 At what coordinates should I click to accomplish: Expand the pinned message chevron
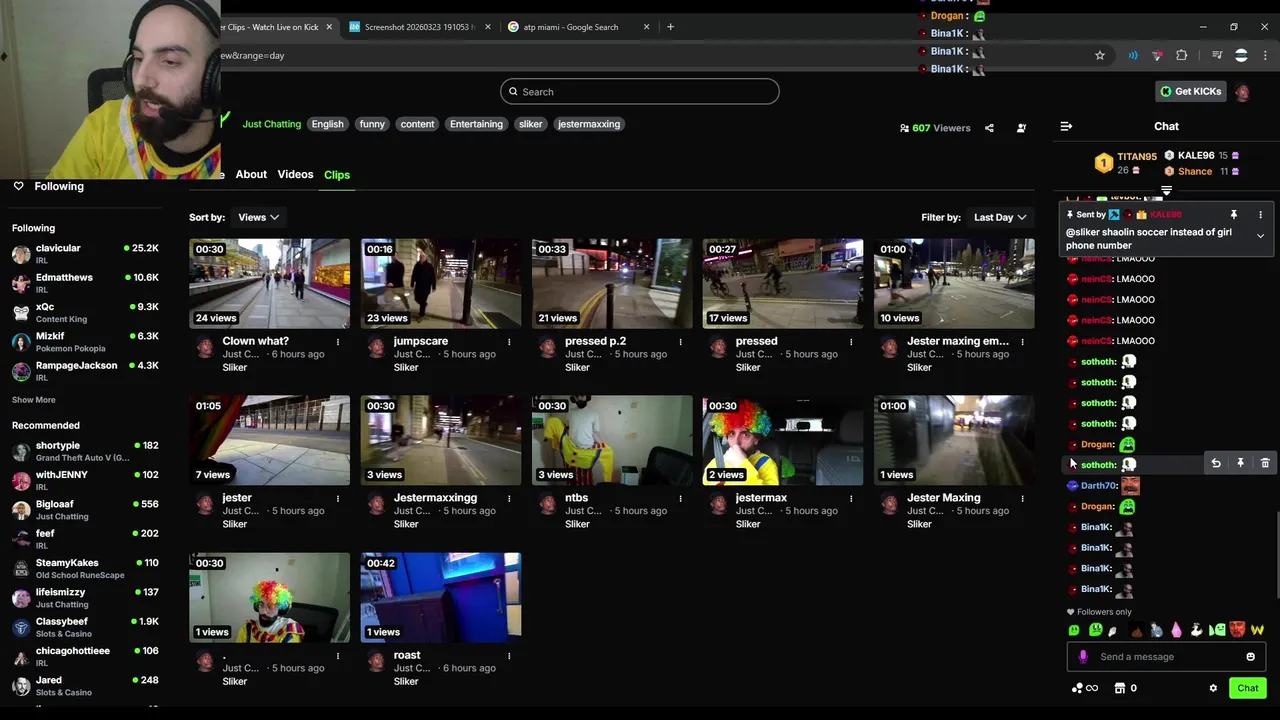(x=1260, y=236)
